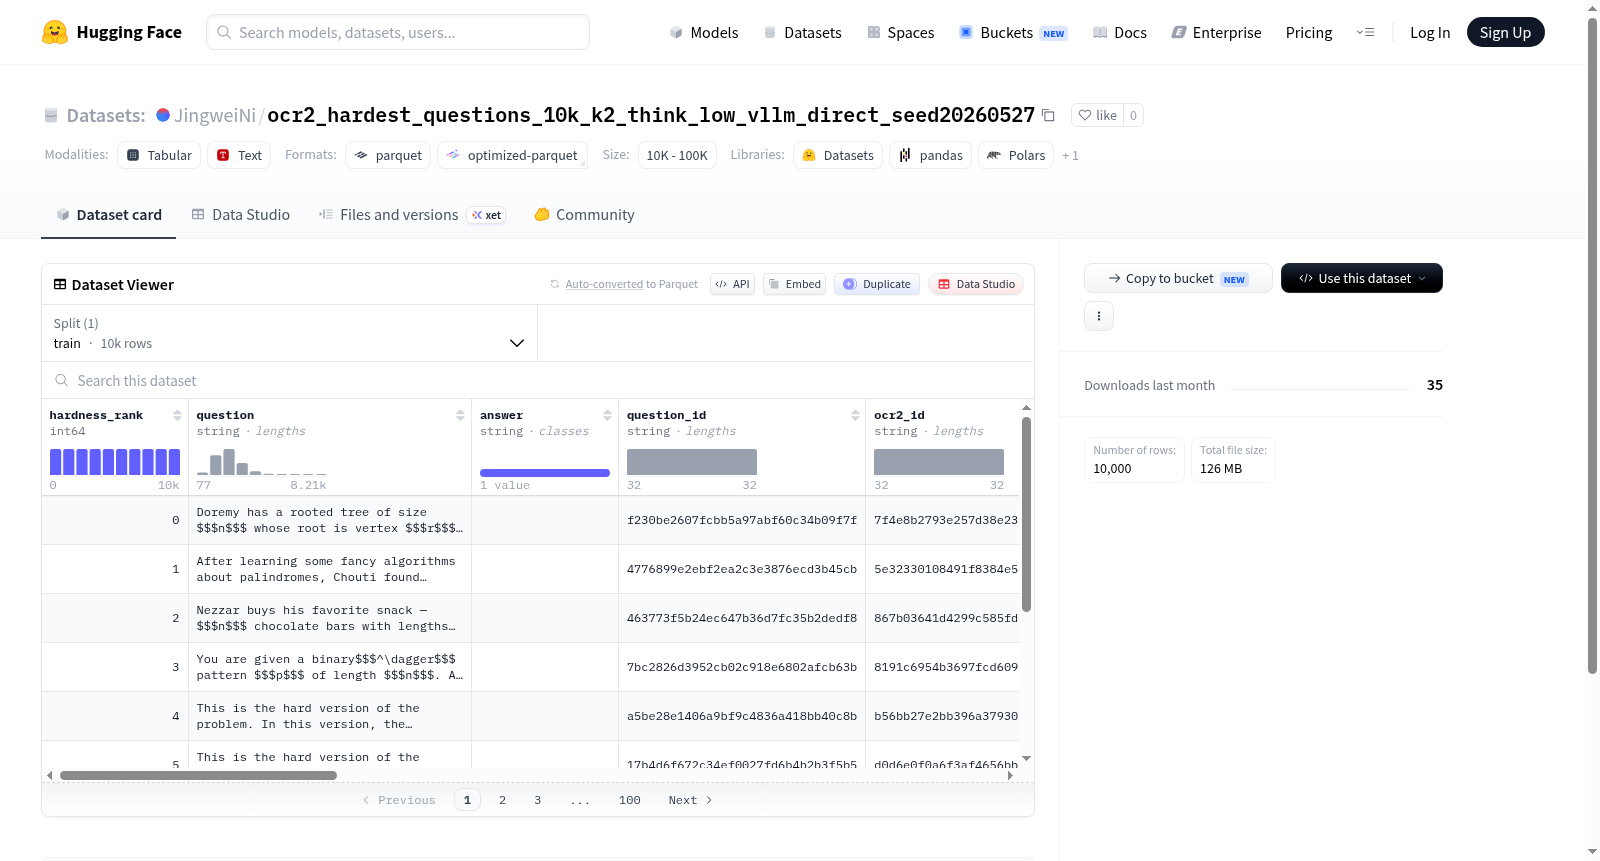This screenshot has height=861, width=1600.
Task: Select the optimized-parquet format tag
Action: coord(512,155)
